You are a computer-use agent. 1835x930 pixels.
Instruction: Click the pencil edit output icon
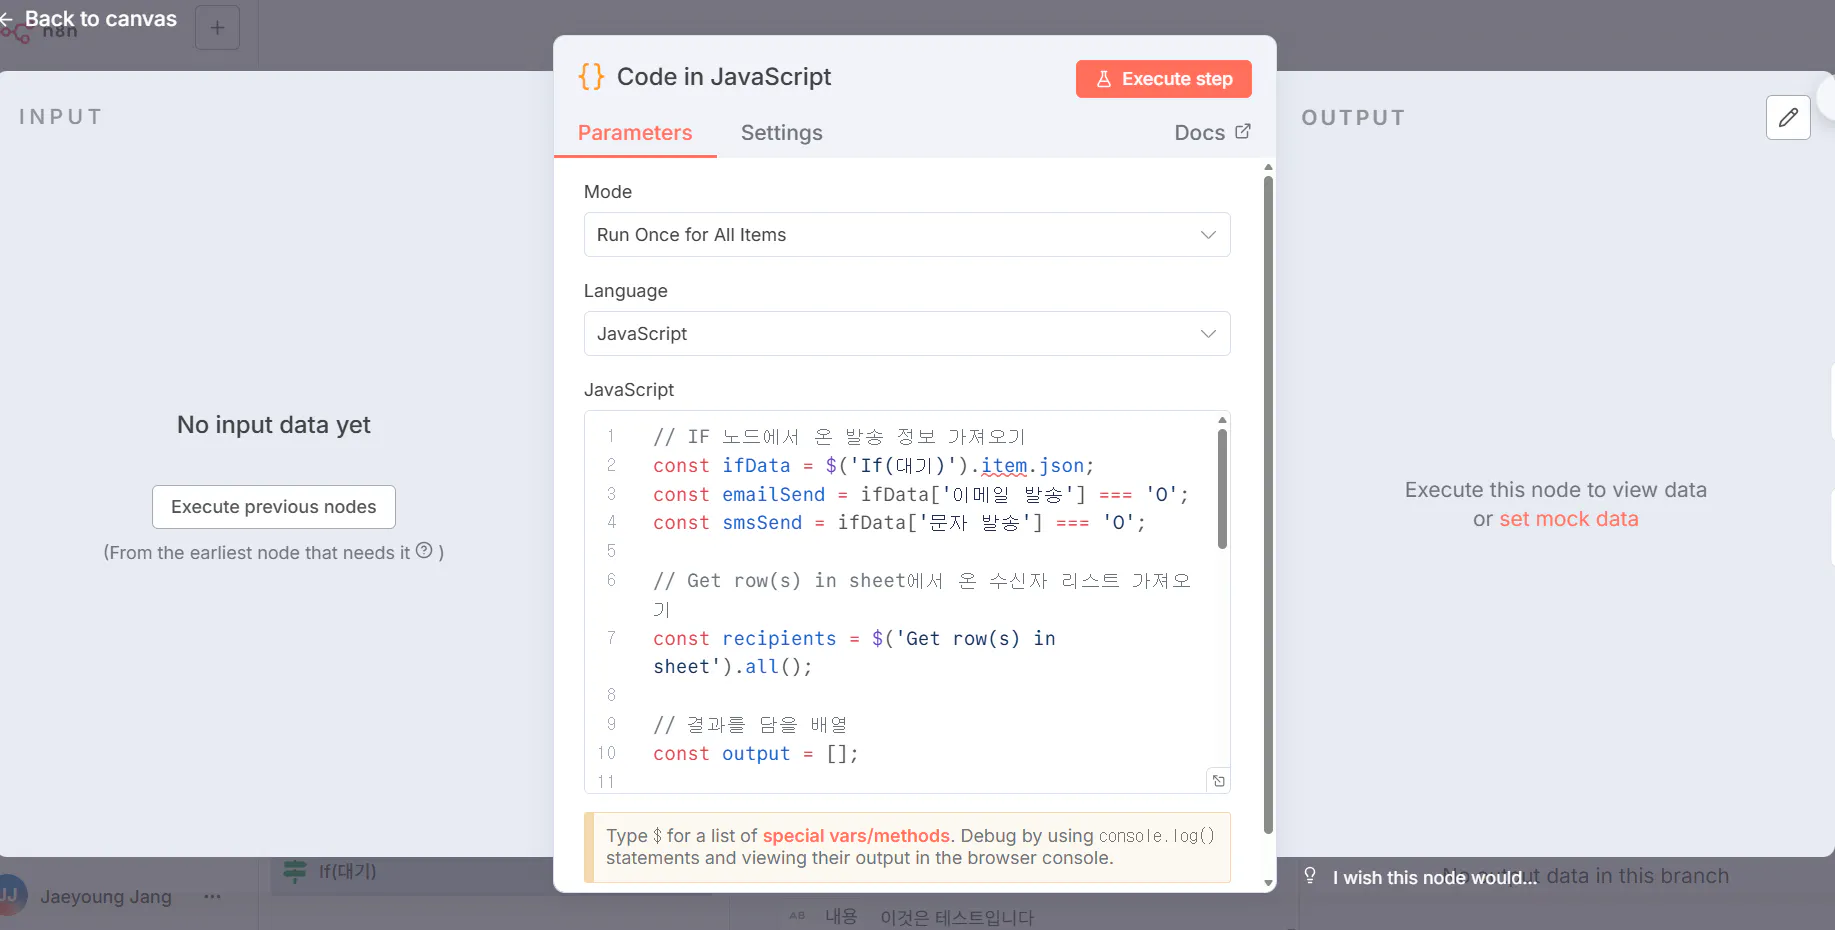tap(1788, 118)
